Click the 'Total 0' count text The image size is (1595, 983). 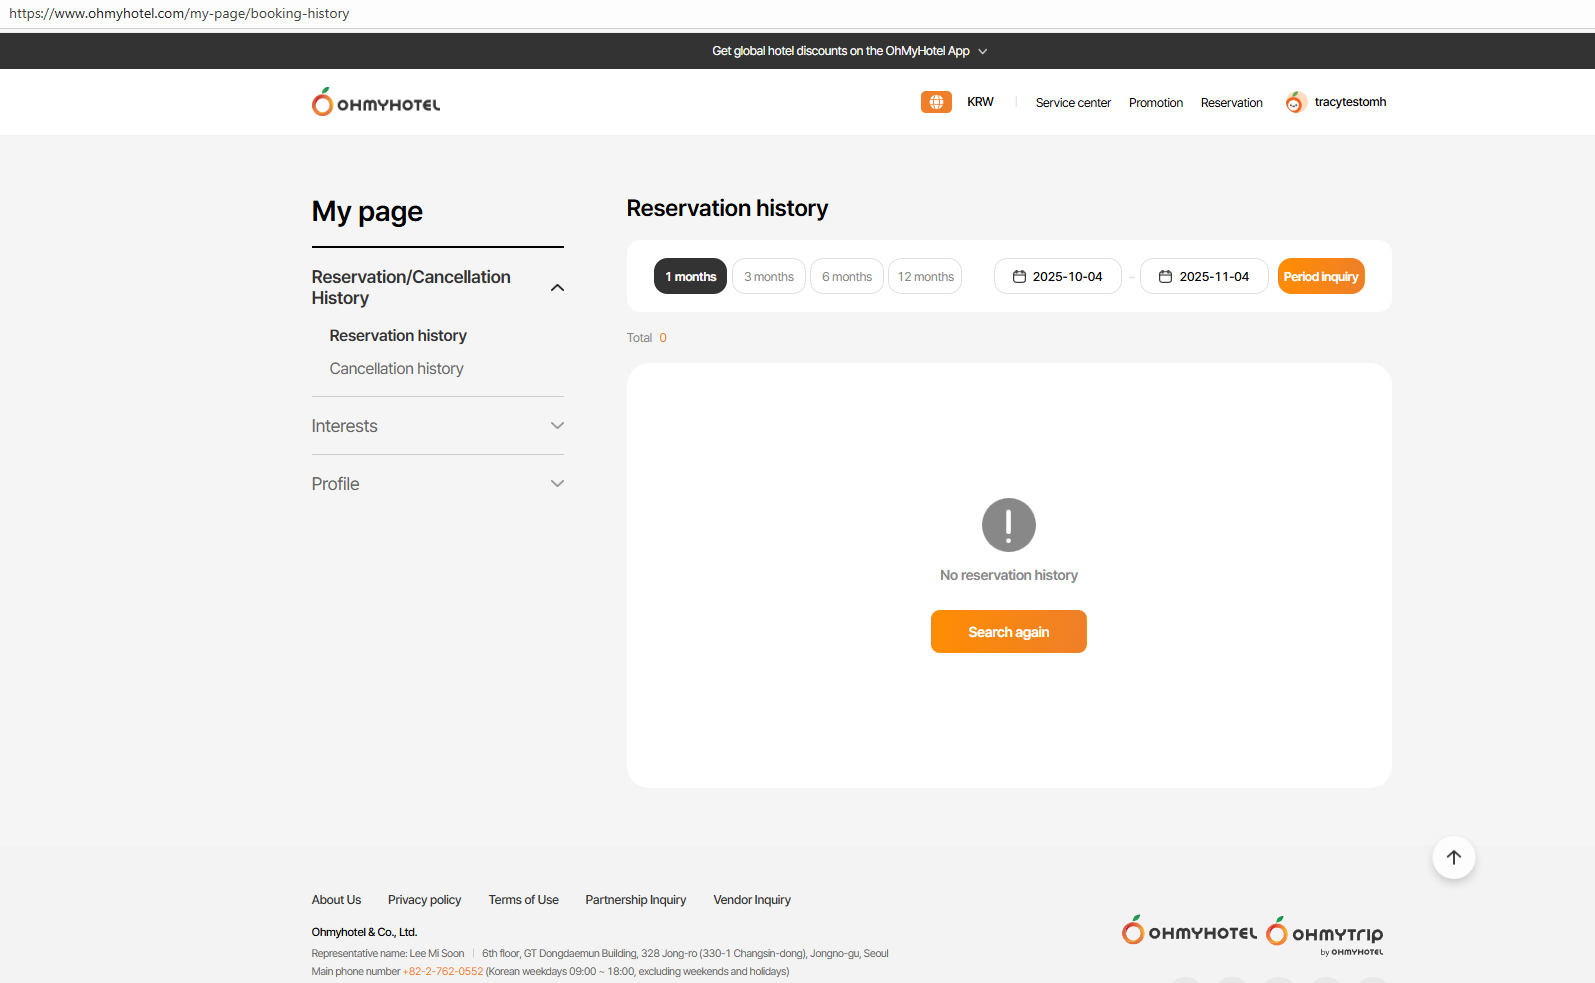point(647,338)
